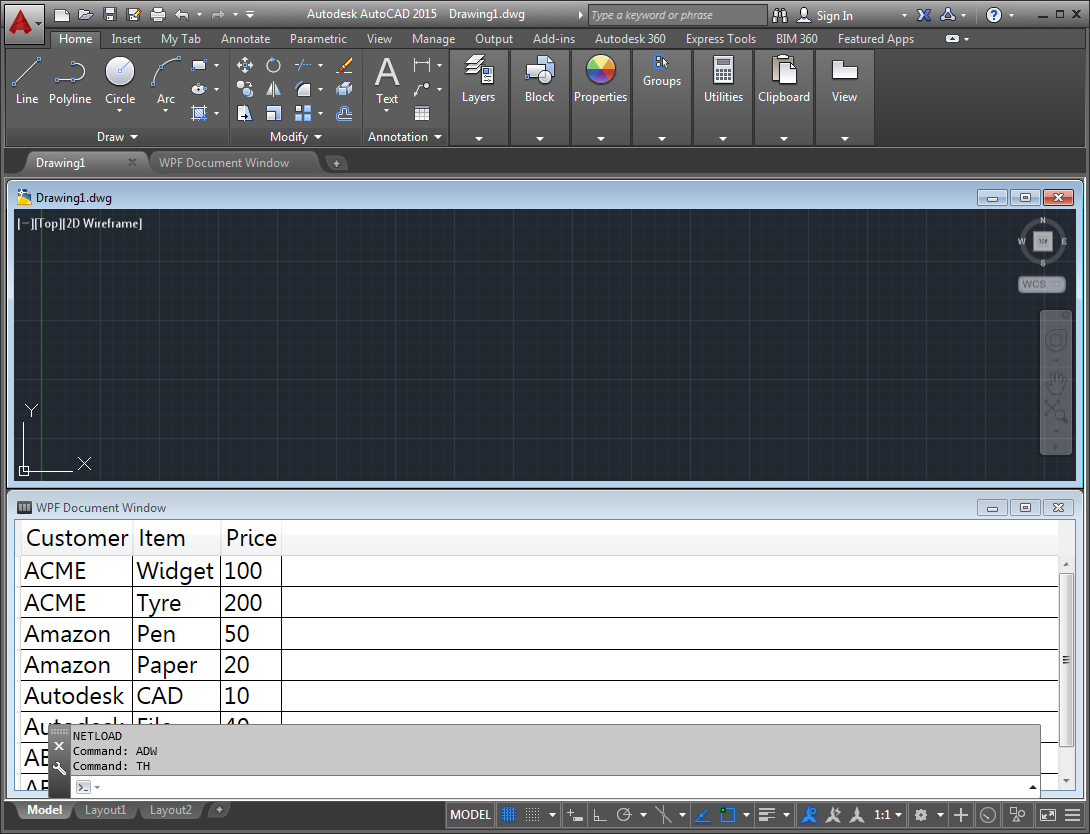Click the Rotate tool icon
Viewport: 1090px width, 834px height.
pos(273,65)
